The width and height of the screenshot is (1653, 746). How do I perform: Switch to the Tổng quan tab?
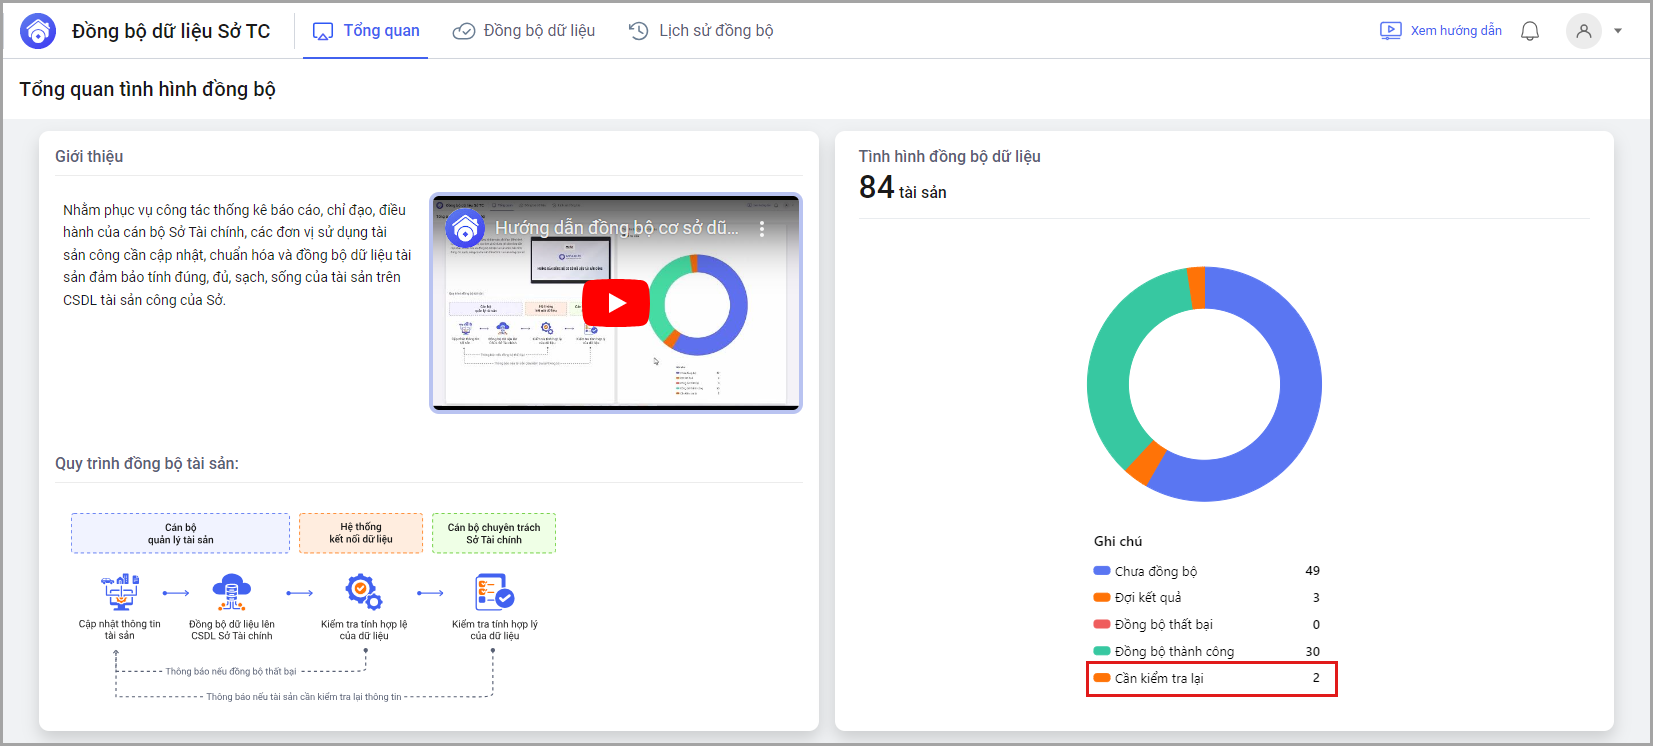point(366,31)
